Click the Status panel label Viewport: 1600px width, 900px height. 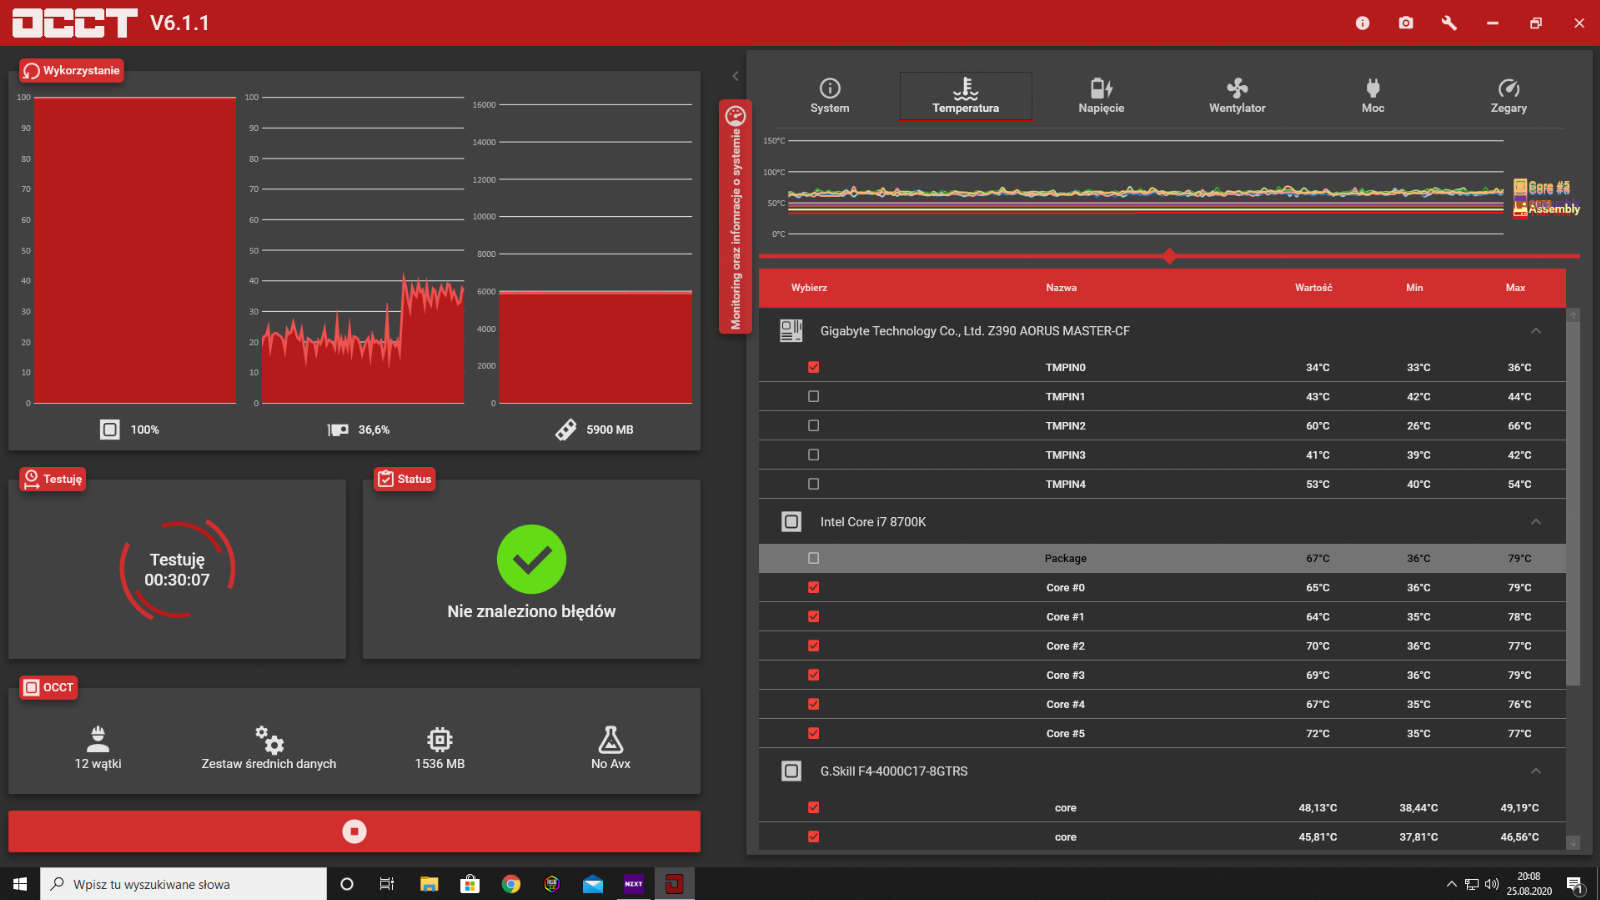pos(405,479)
